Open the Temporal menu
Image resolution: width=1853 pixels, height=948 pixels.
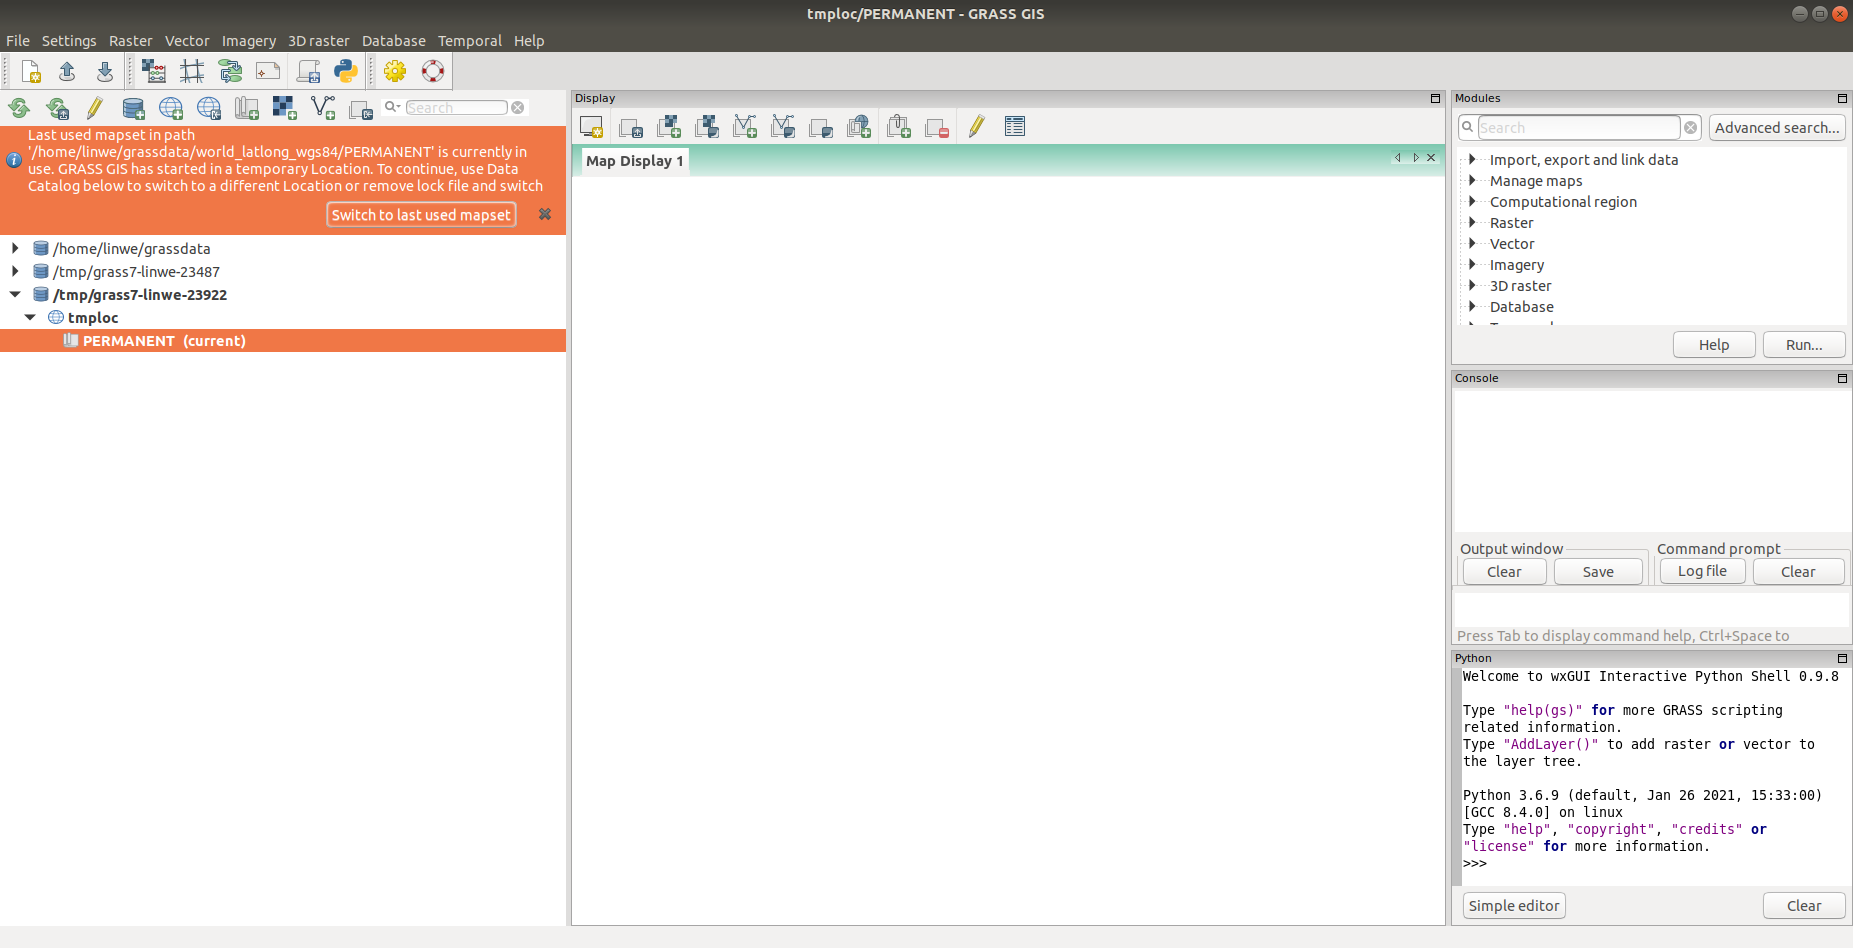tap(469, 41)
